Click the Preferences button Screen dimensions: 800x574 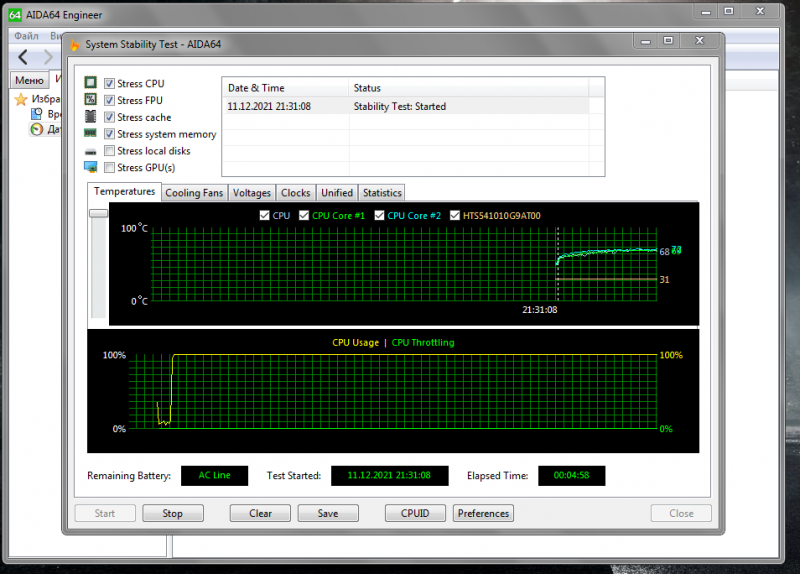click(x=483, y=513)
